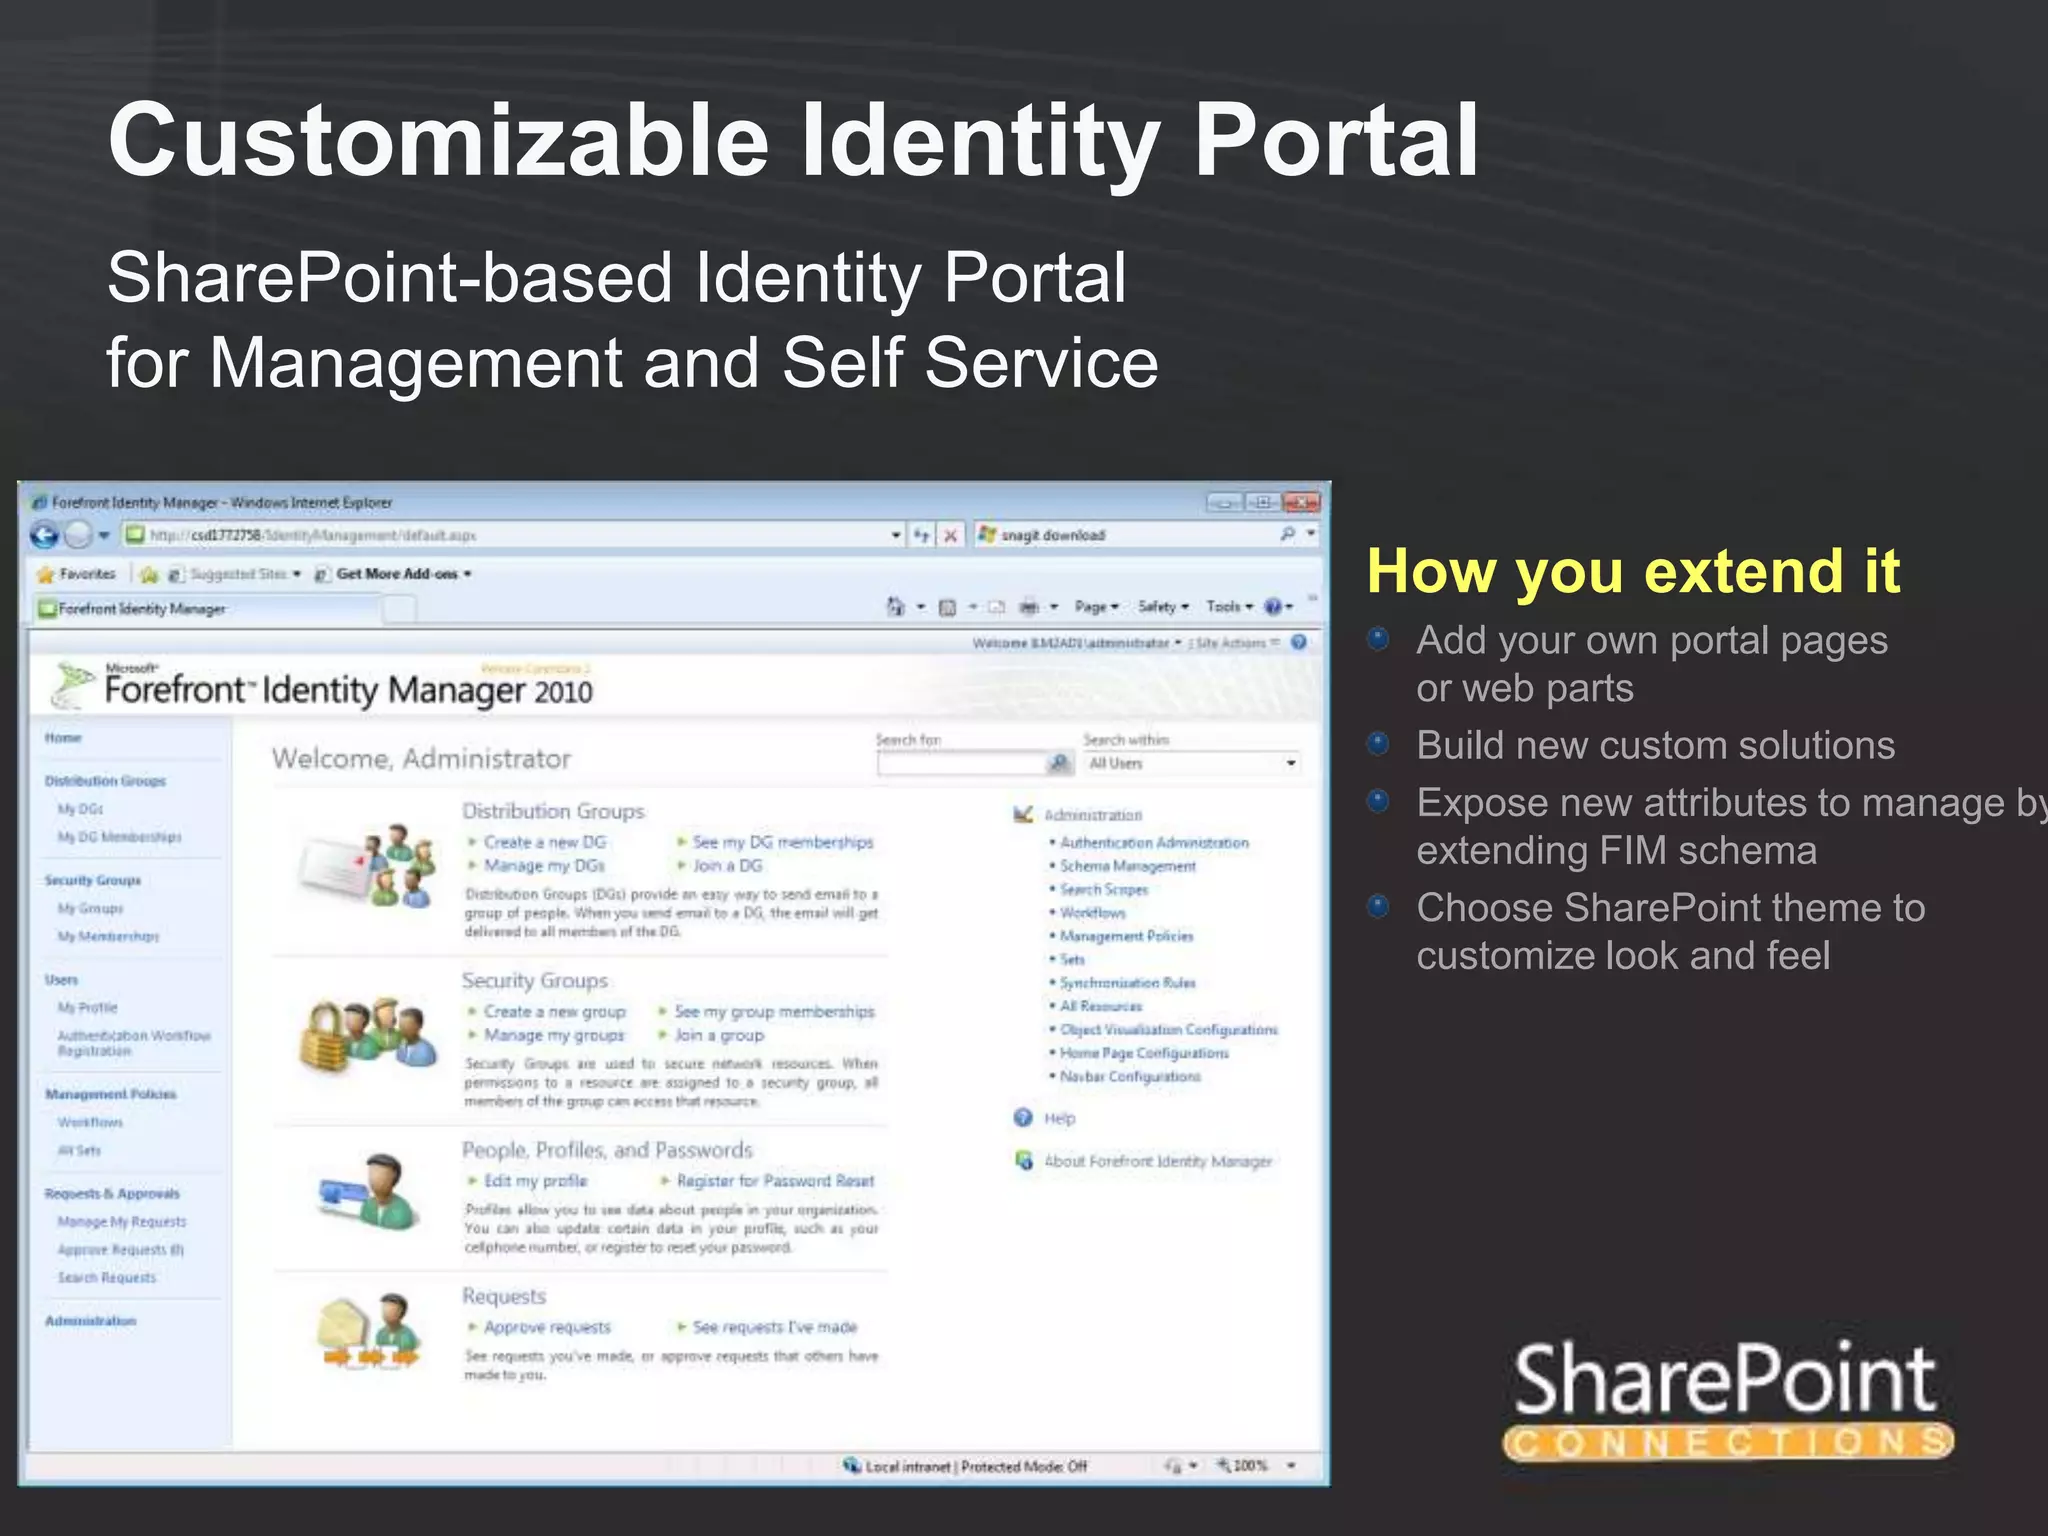Open the Page menu
This screenshot has height=1536, width=2048.
[x=1096, y=607]
